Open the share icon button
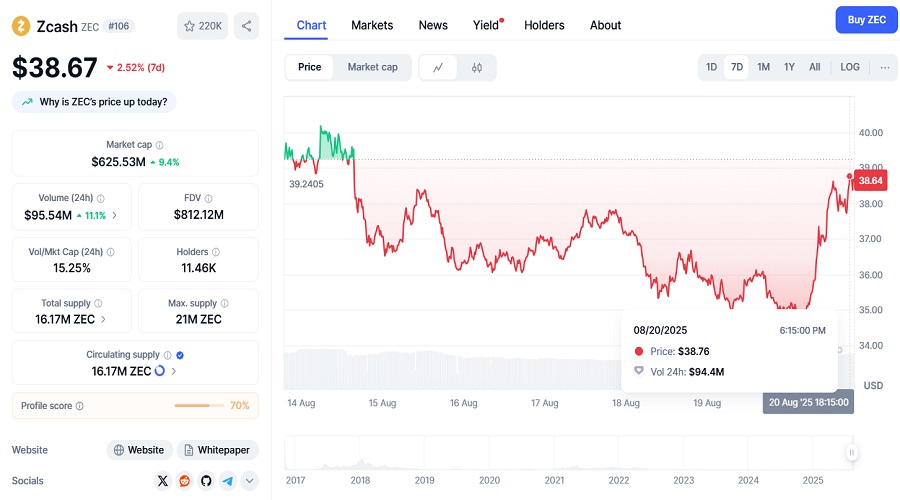The height and width of the screenshot is (500, 900). tap(246, 26)
